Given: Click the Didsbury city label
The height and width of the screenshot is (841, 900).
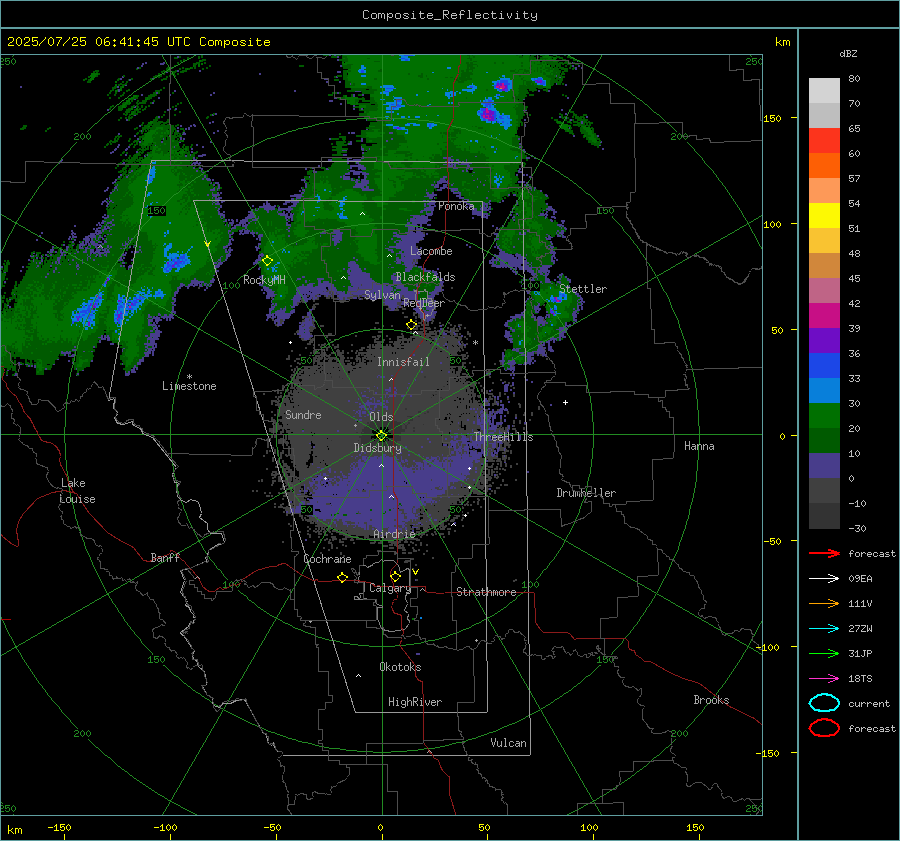Looking at the screenshot, I should tap(377, 448).
